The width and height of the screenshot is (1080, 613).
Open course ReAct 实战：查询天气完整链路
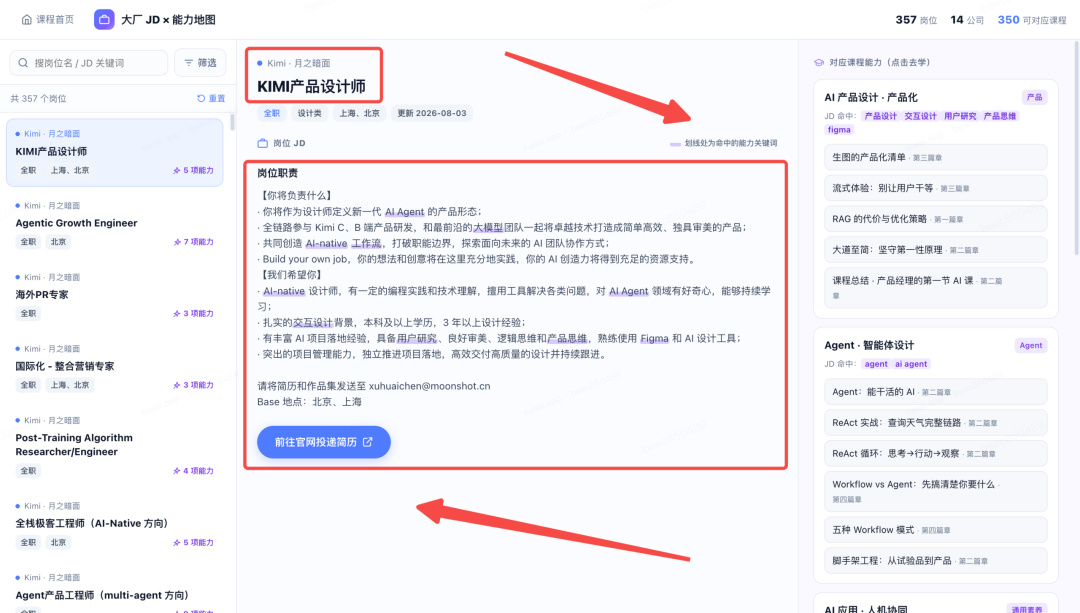(935, 423)
